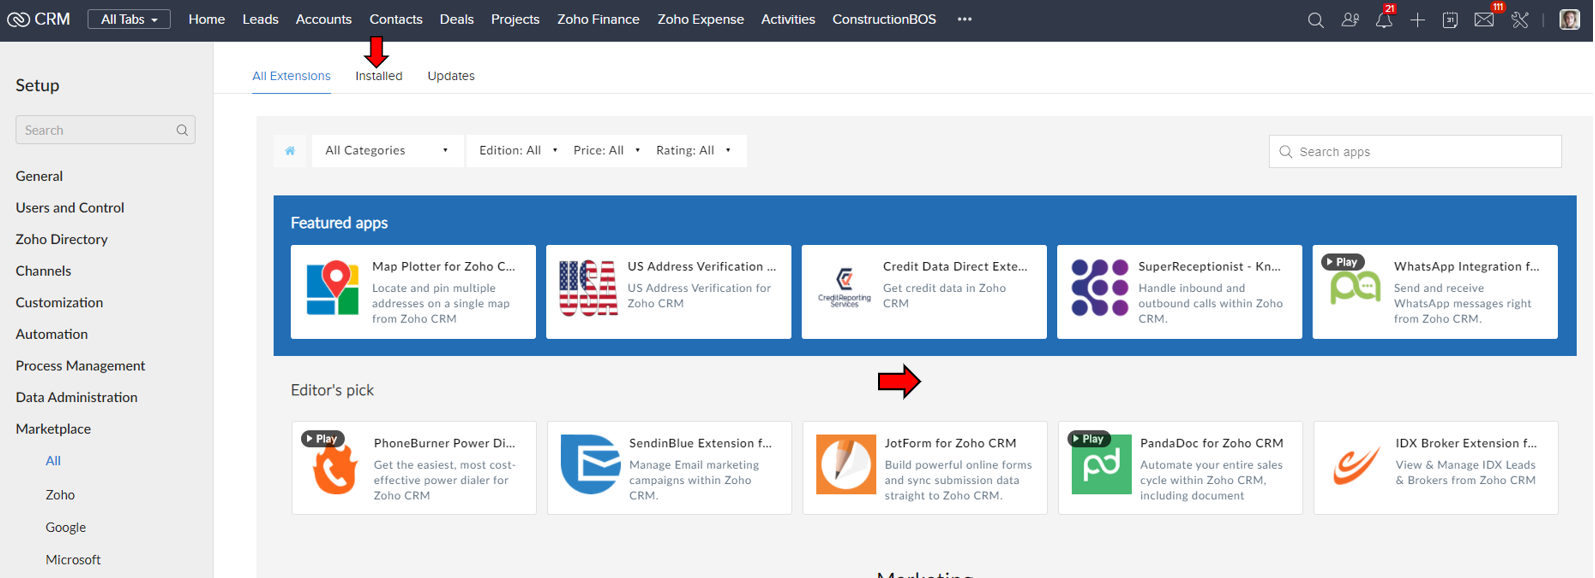1595x578 pixels.
Task: Click the SuperReceptionist purple dots icon
Action: coord(1100,289)
